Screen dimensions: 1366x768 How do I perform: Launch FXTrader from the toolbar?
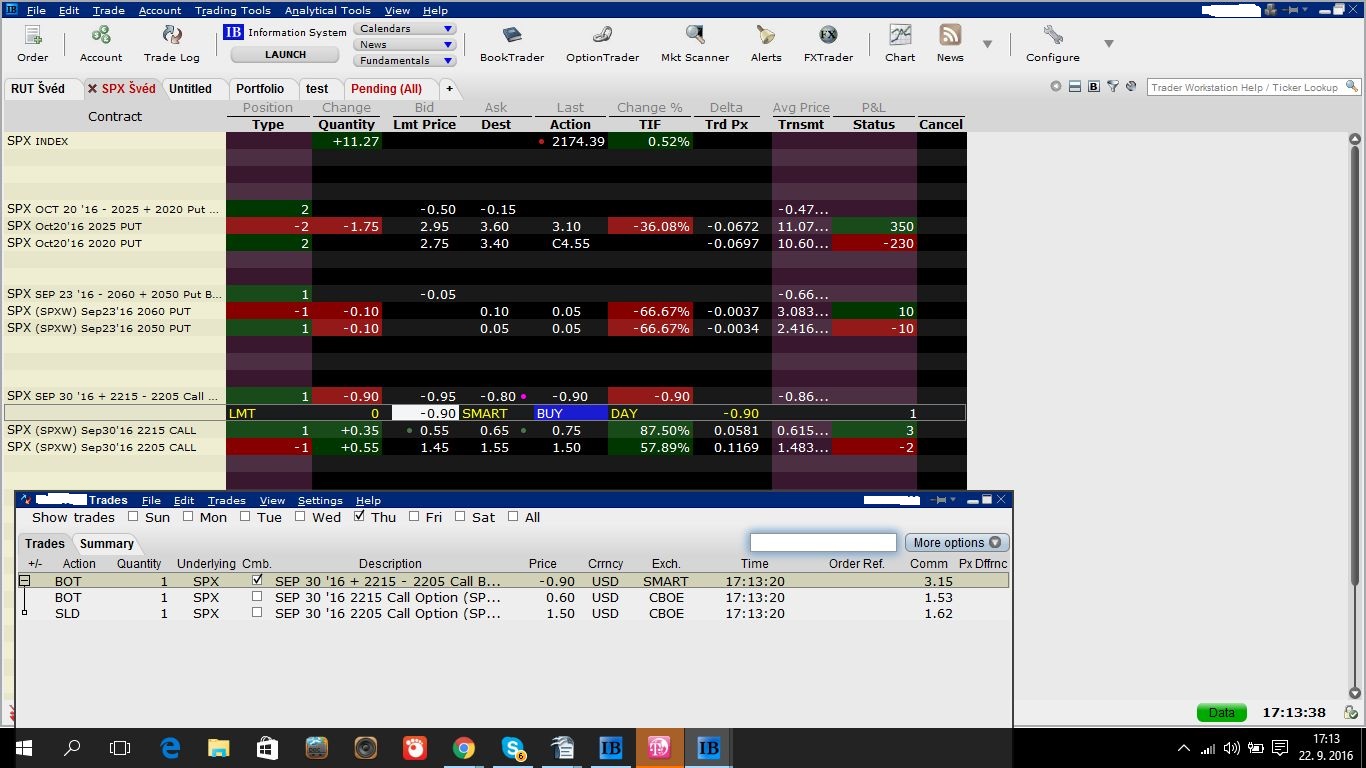(x=828, y=36)
